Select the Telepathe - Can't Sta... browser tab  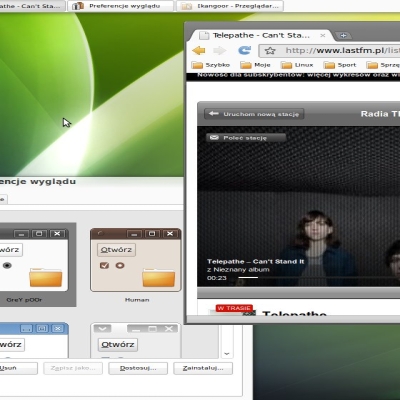pyautogui.click(x=260, y=35)
